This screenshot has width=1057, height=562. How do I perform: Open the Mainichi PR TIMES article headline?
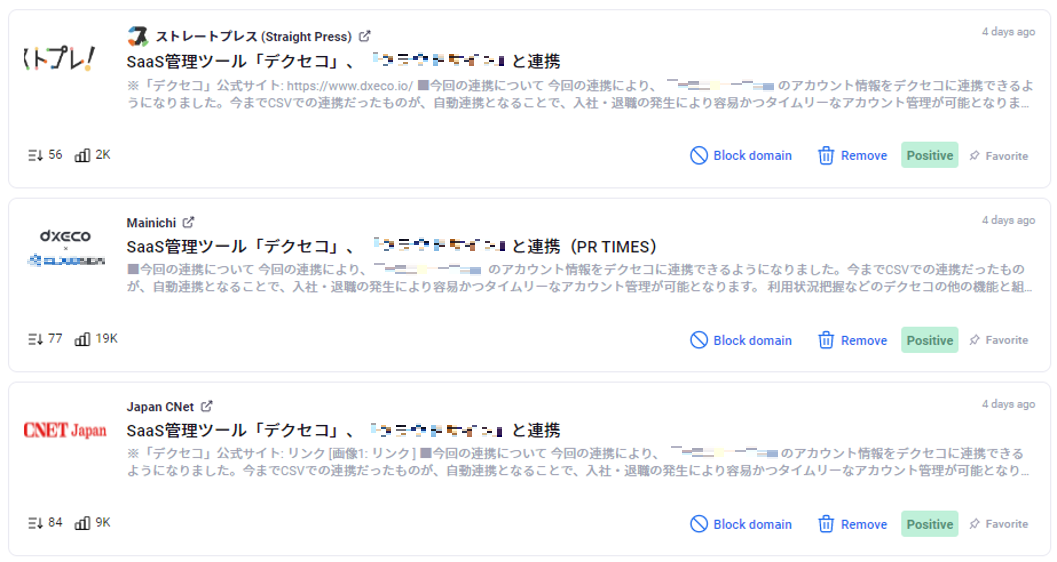[391, 246]
